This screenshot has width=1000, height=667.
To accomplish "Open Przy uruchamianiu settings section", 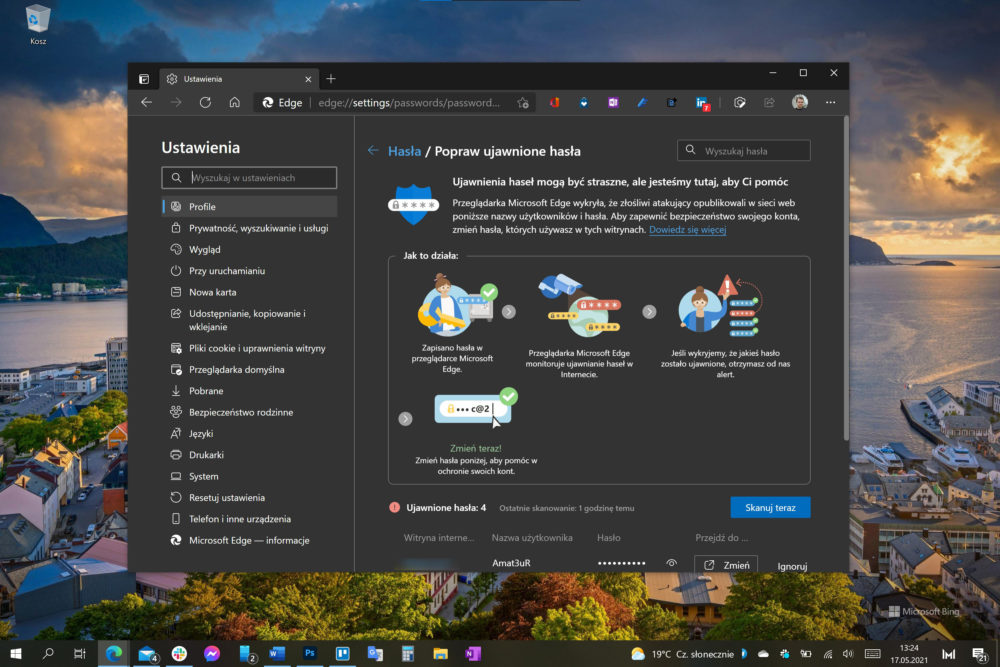I will pyautogui.click(x=249, y=270).
